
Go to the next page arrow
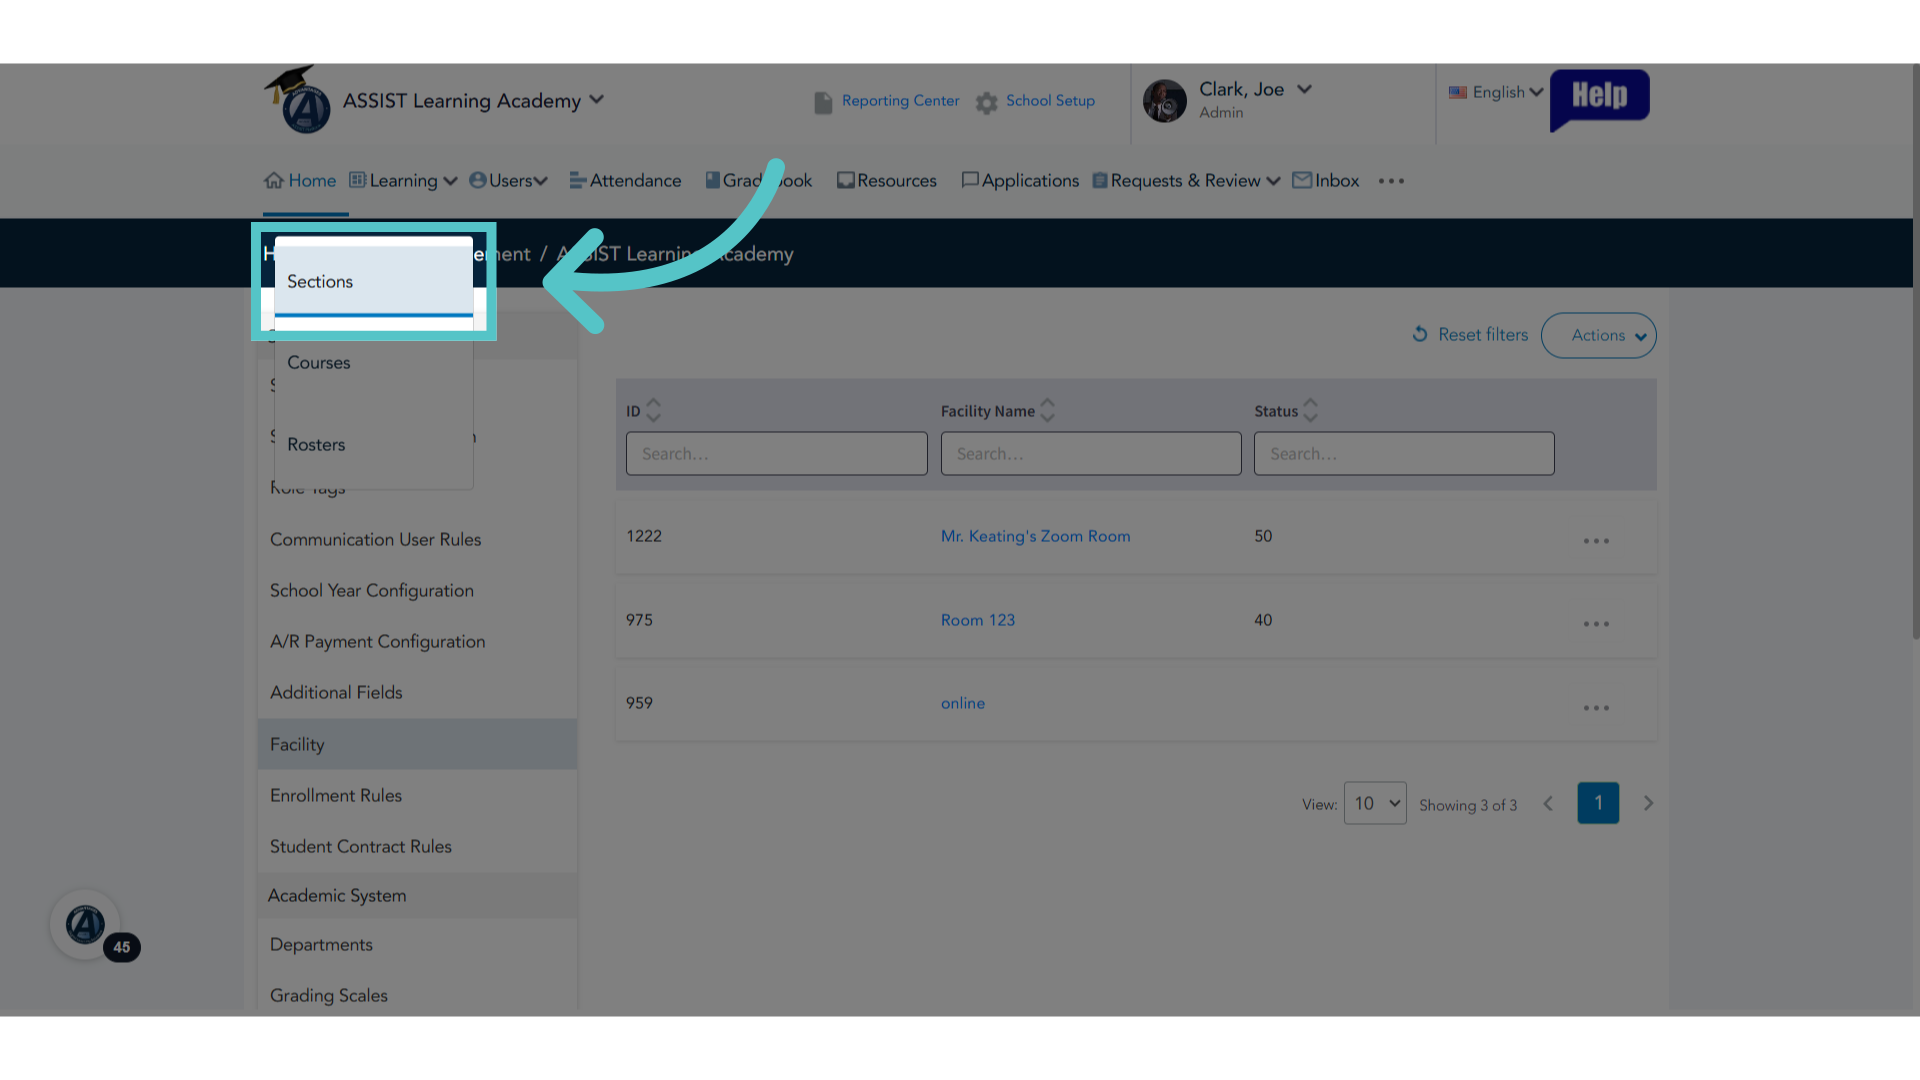click(1648, 804)
